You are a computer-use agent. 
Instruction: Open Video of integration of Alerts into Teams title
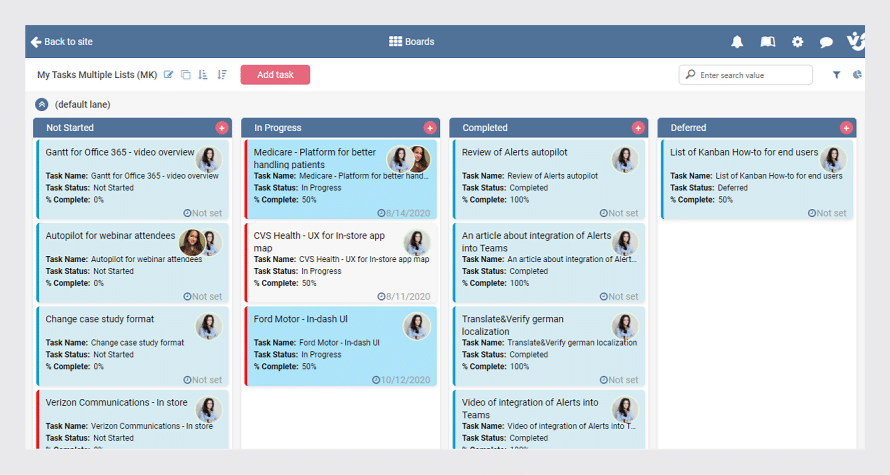pos(530,409)
